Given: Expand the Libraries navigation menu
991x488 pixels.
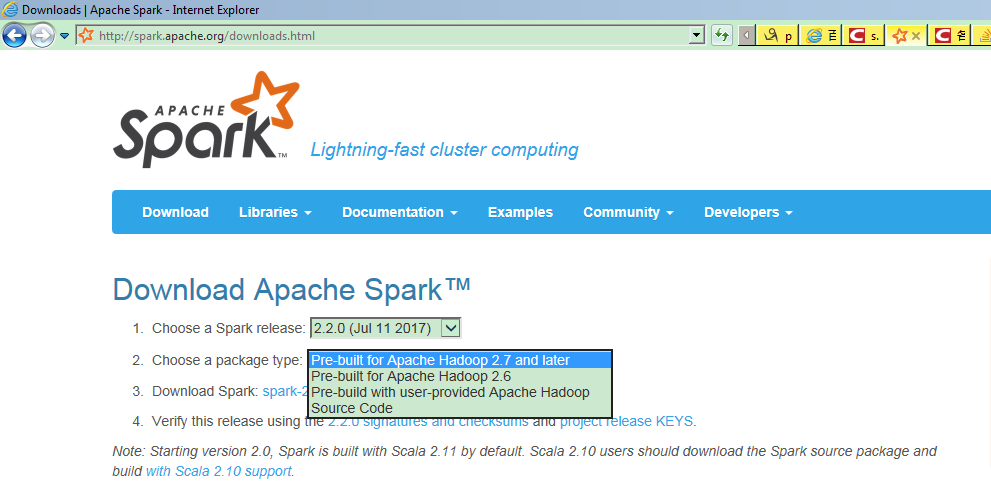Looking at the screenshot, I should click(276, 212).
